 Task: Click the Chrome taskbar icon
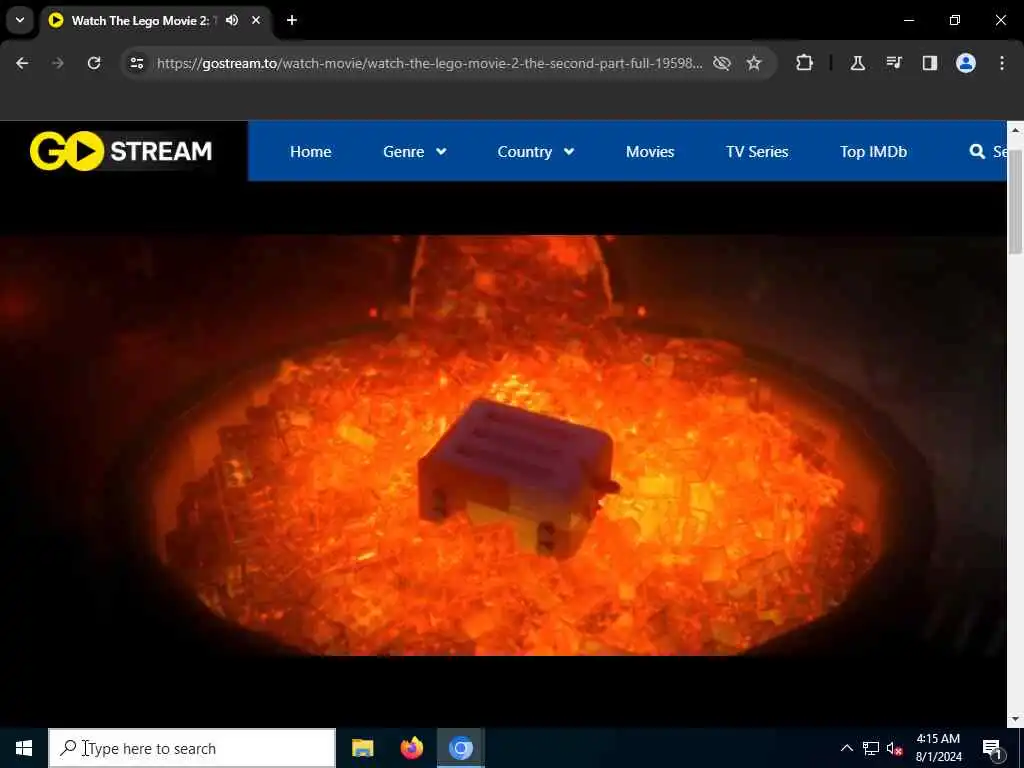click(x=460, y=748)
